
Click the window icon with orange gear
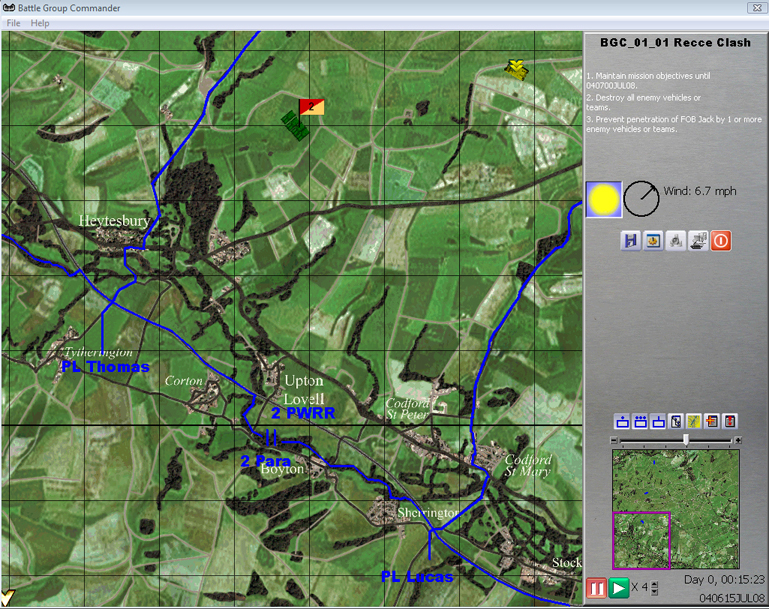point(653,241)
